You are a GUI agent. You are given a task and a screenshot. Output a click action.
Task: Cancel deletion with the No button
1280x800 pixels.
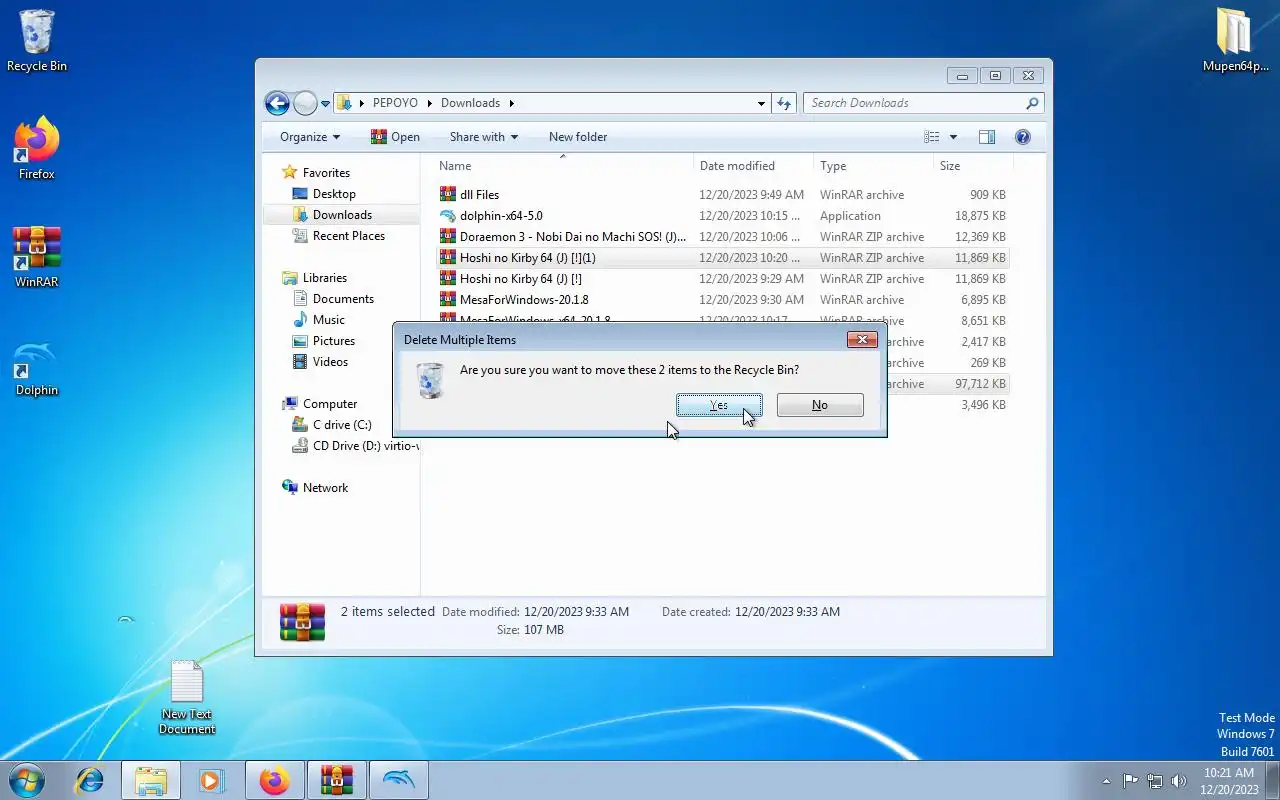[x=820, y=405]
